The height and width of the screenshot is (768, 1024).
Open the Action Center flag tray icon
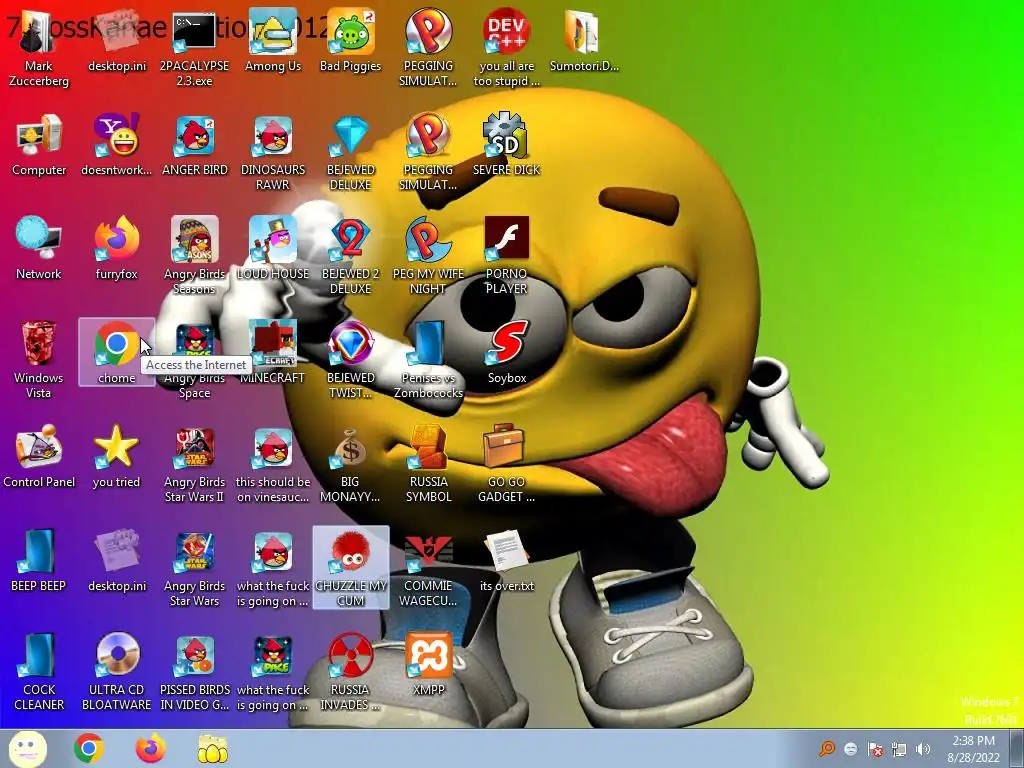pyautogui.click(x=875, y=749)
